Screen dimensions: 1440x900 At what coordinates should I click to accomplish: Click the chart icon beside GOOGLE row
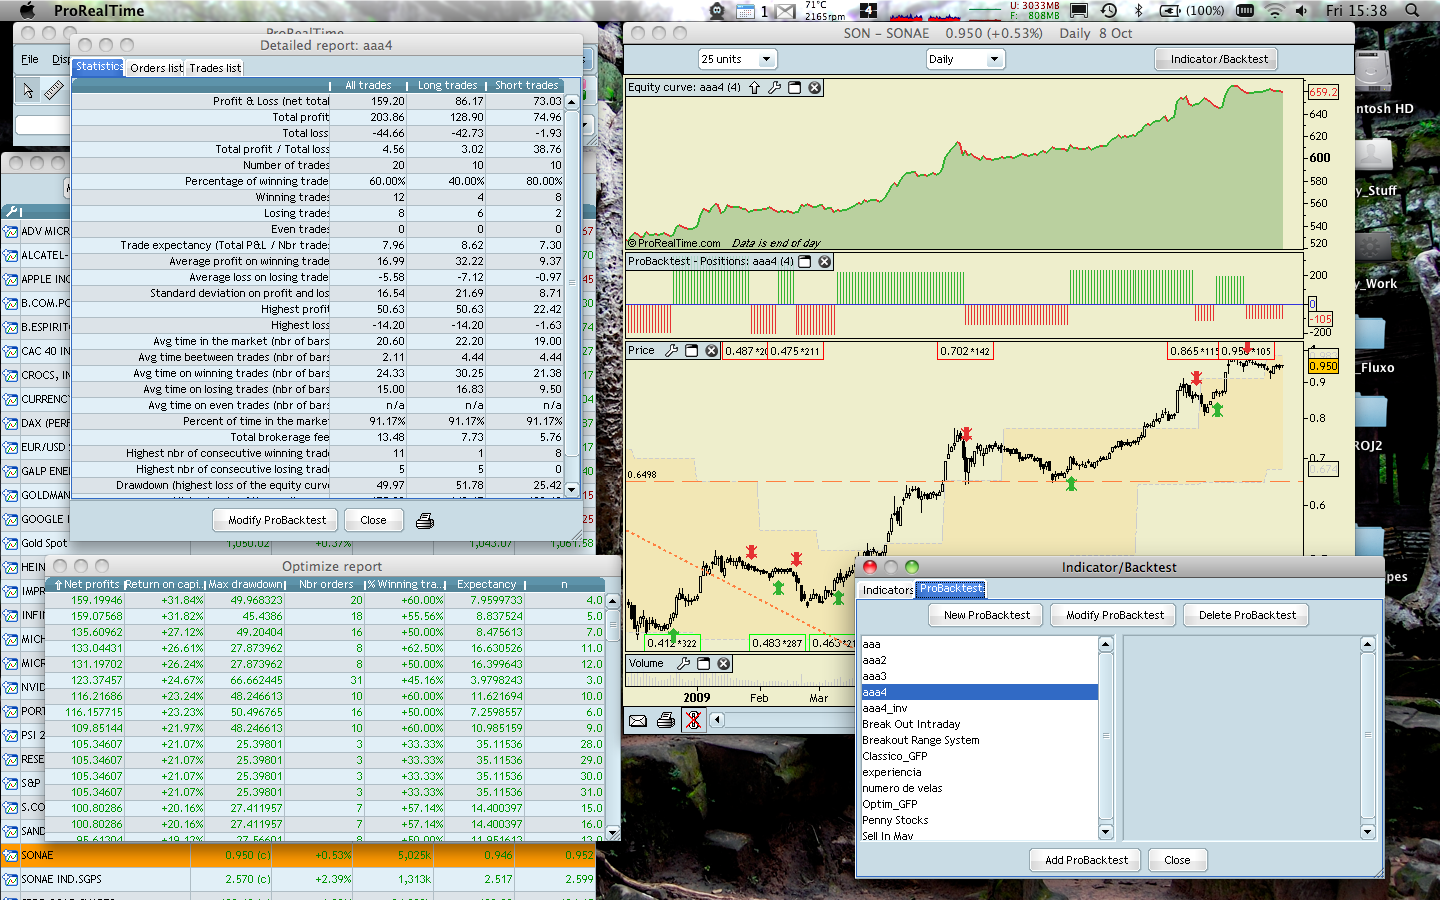(11, 520)
